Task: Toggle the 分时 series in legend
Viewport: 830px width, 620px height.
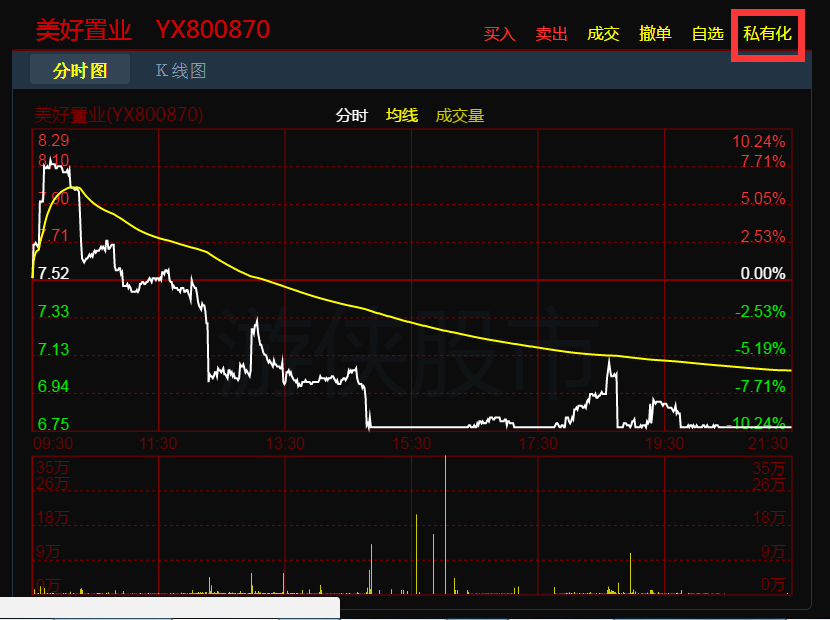Action: (351, 116)
